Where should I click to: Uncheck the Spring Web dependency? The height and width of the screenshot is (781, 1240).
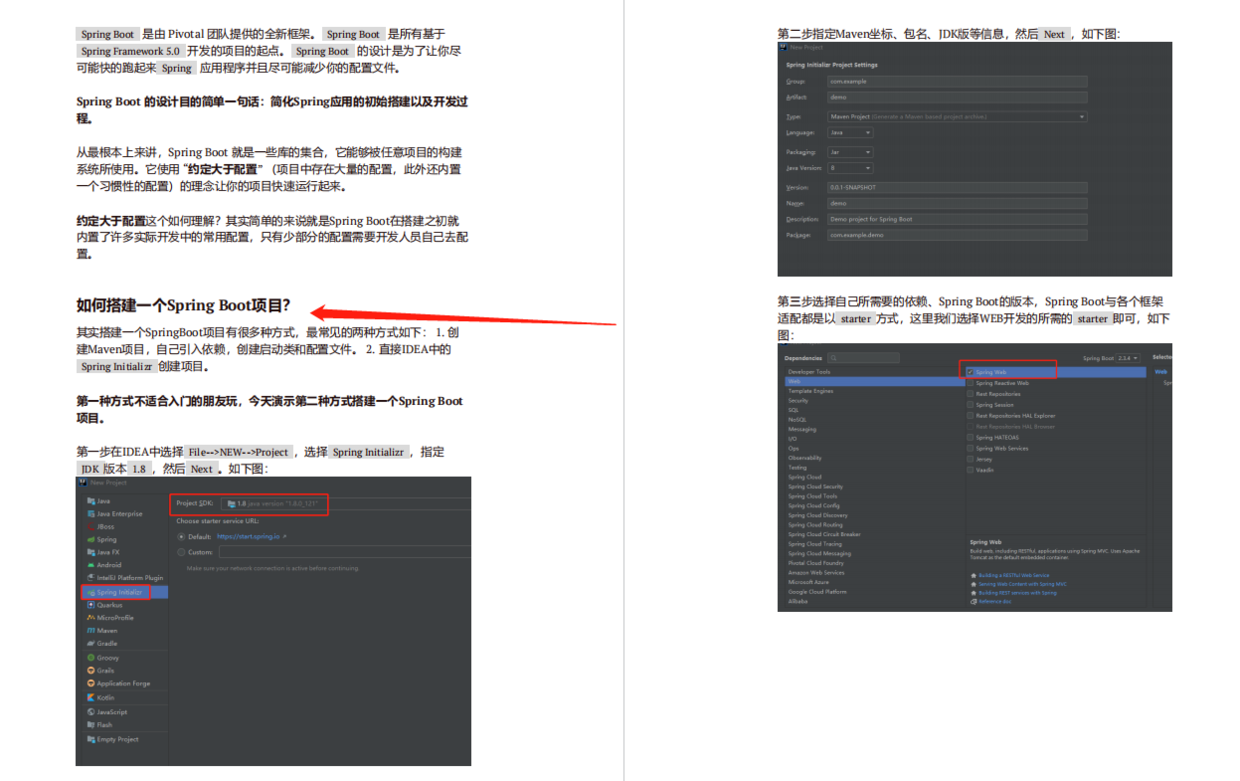971,372
